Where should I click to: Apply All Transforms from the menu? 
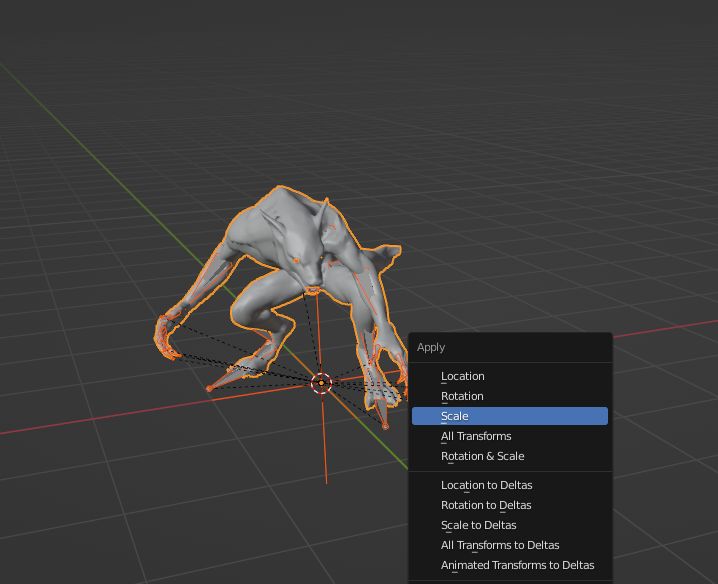(x=510, y=436)
